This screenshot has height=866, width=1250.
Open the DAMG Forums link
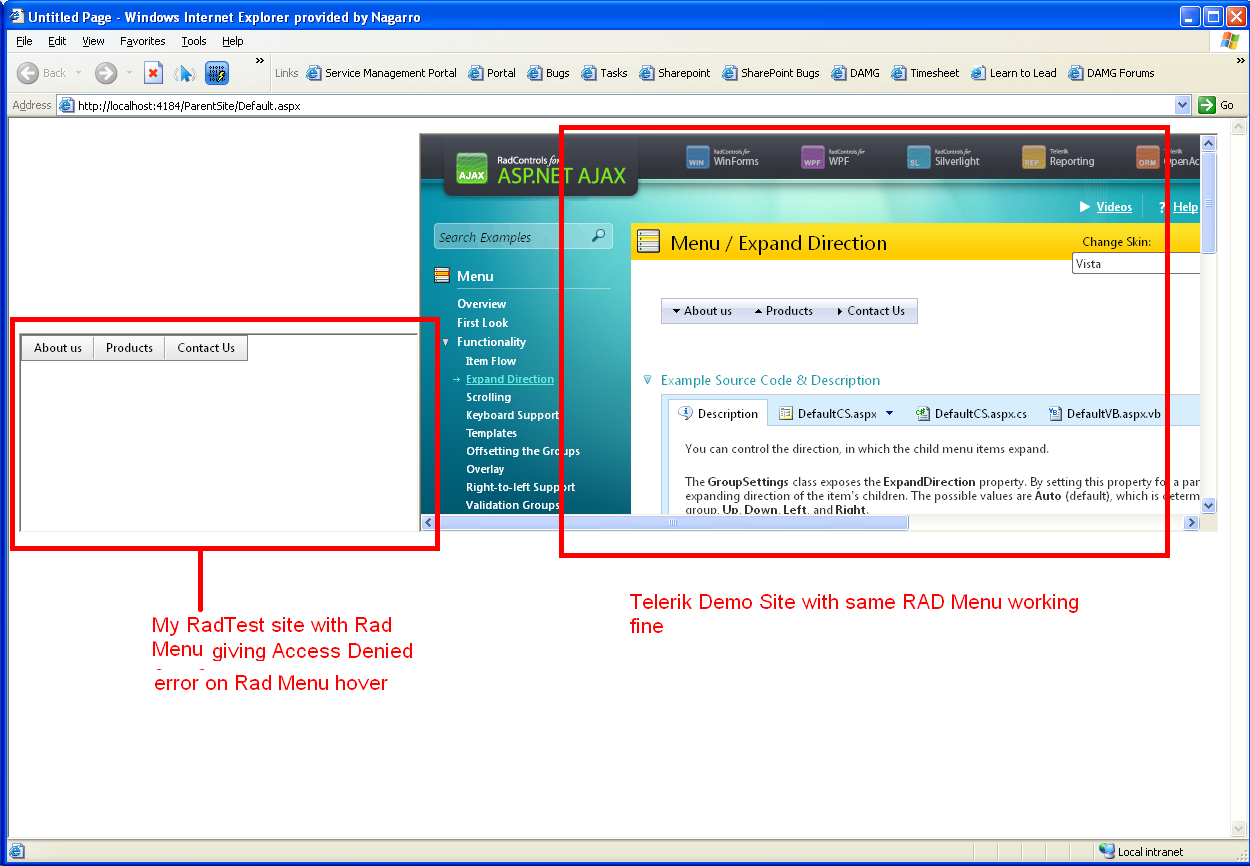tap(1111, 73)
